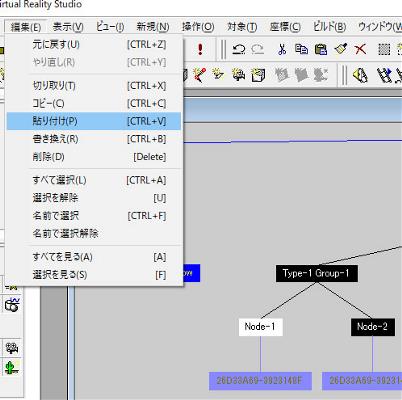Open the ビュー(I) menu
402x400 pixels.
(110, 27)
